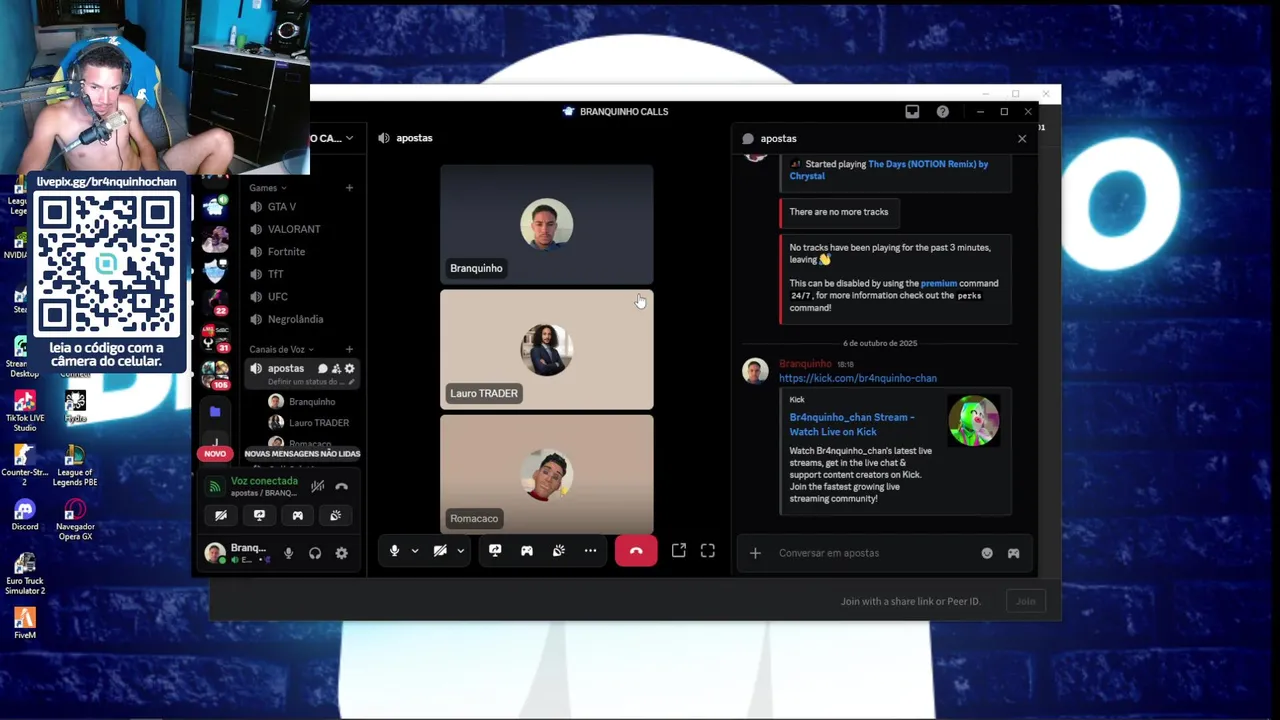Click the red NOVO badge
Screen dimensions: 1280x720
coord(215,454)
